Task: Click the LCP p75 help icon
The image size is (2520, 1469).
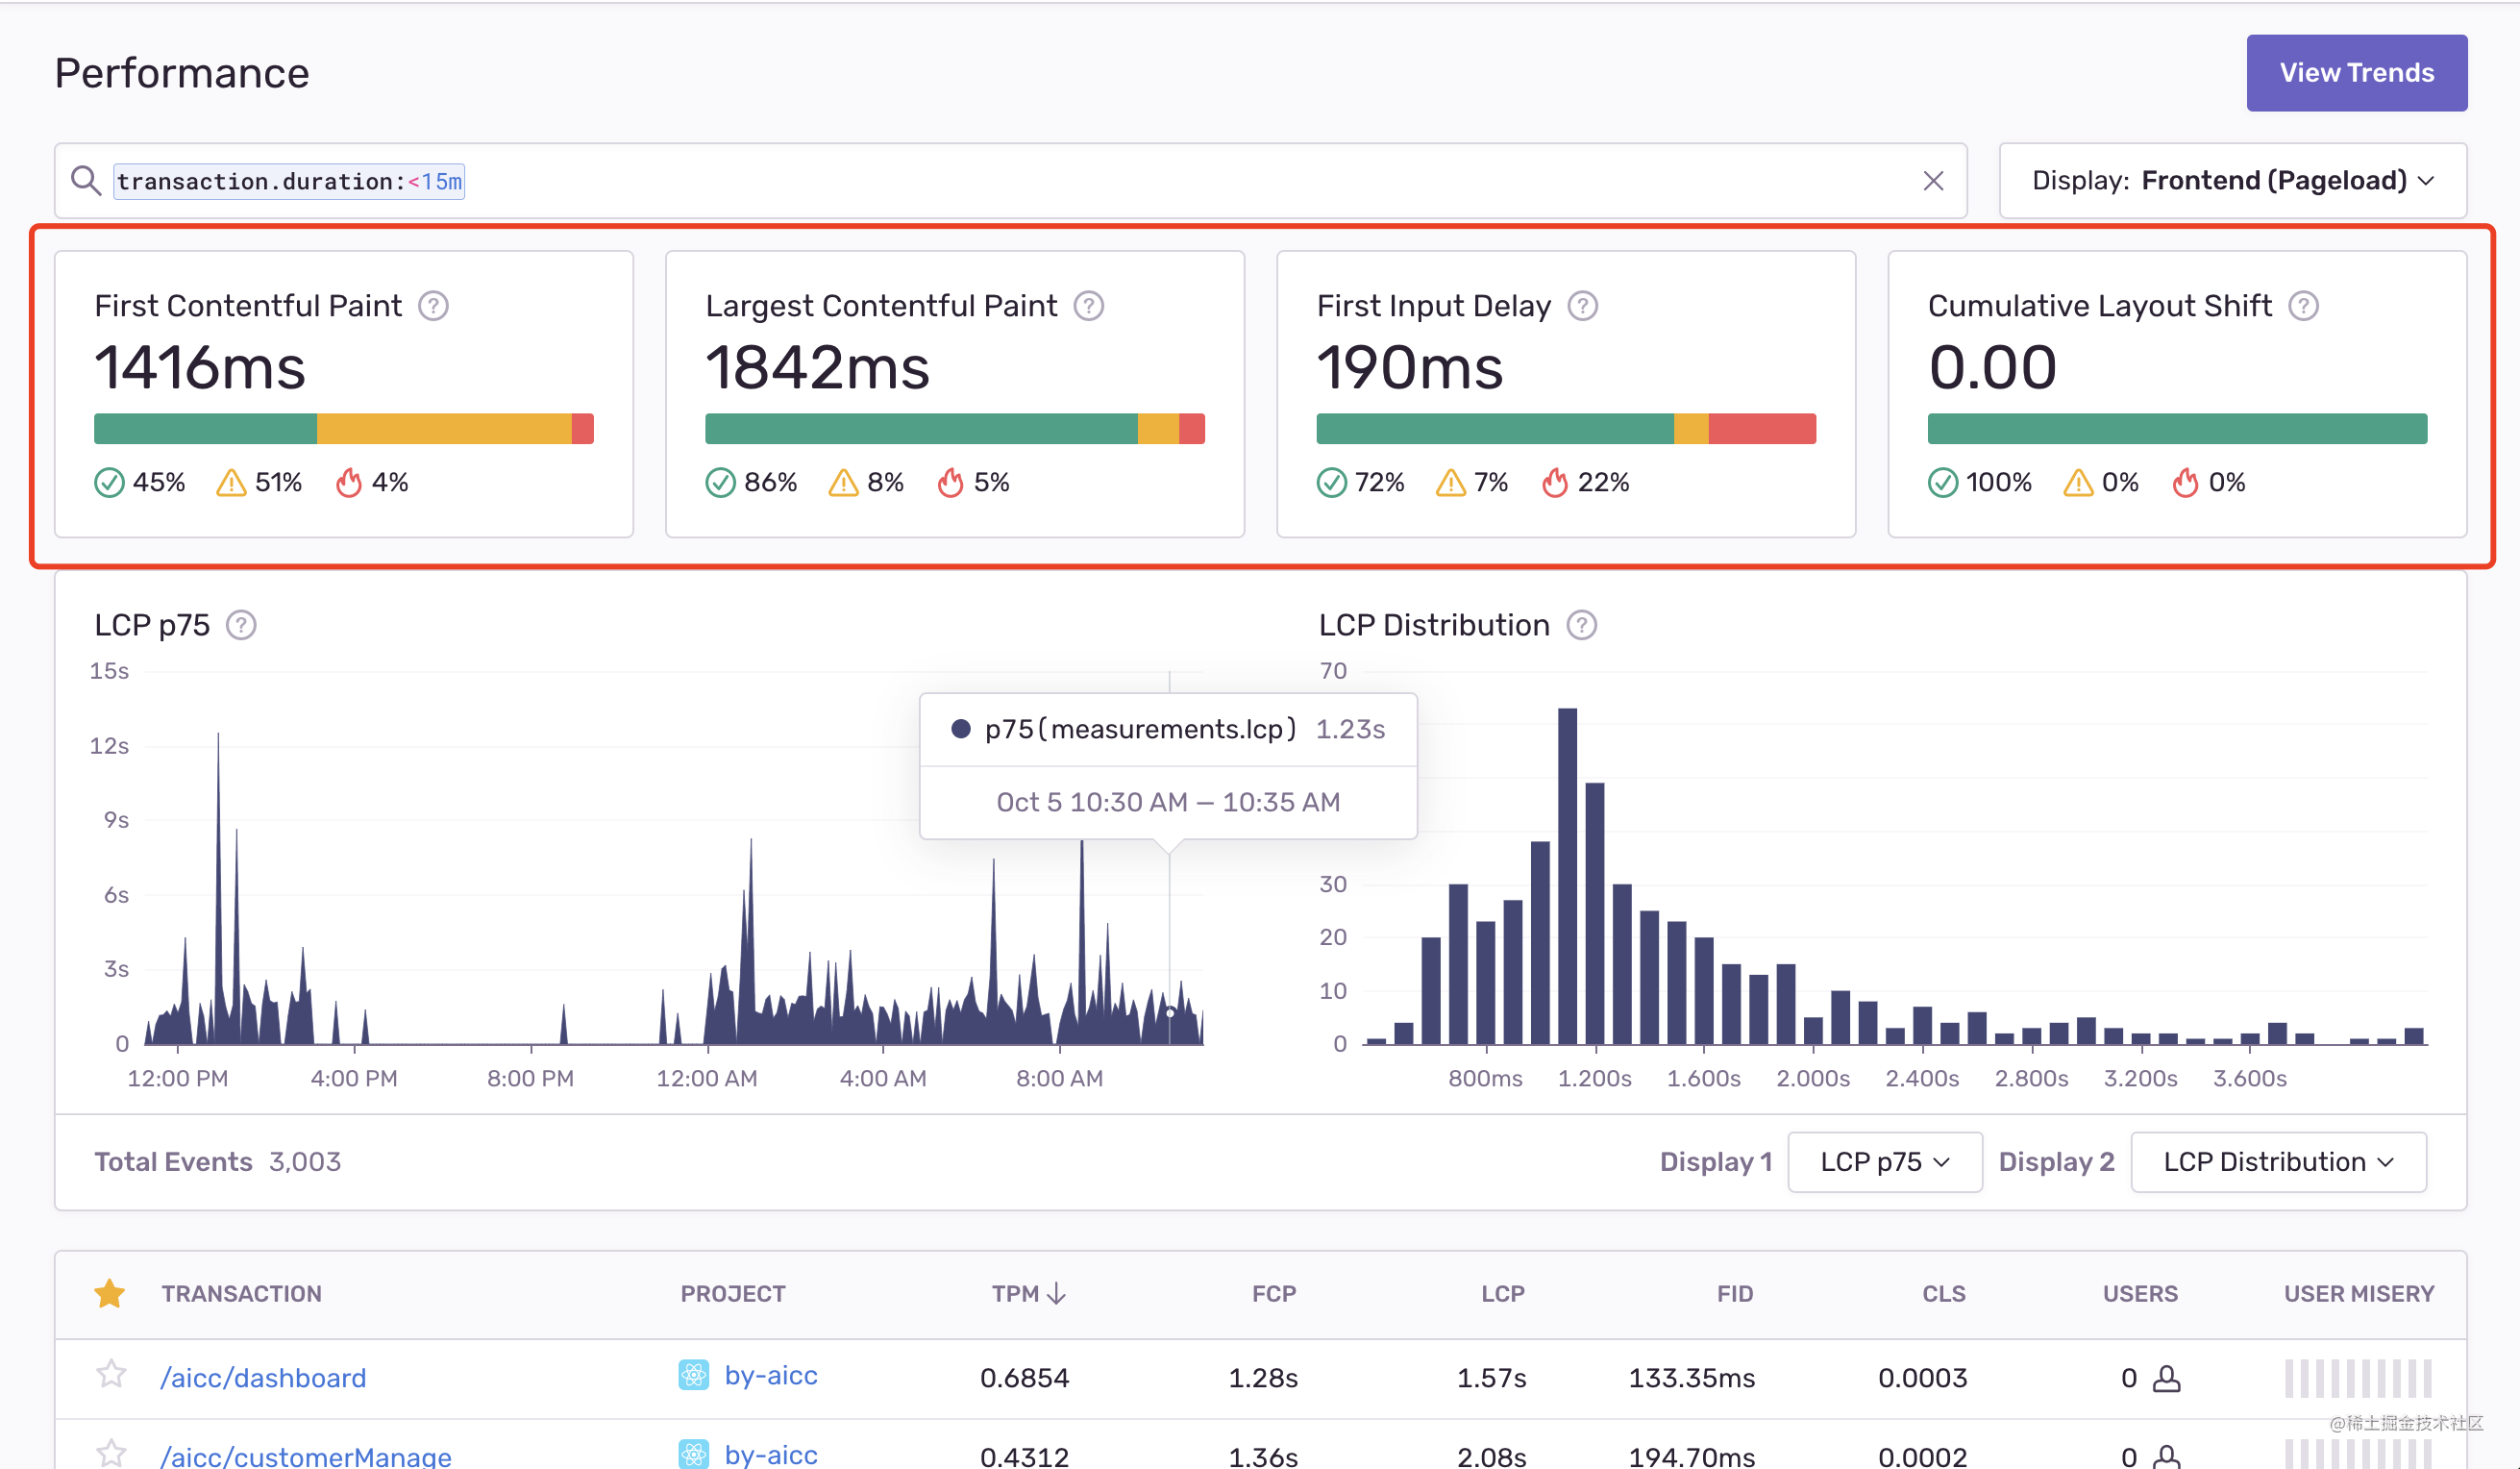Action: pyautogui.click(x=241, y=625)
